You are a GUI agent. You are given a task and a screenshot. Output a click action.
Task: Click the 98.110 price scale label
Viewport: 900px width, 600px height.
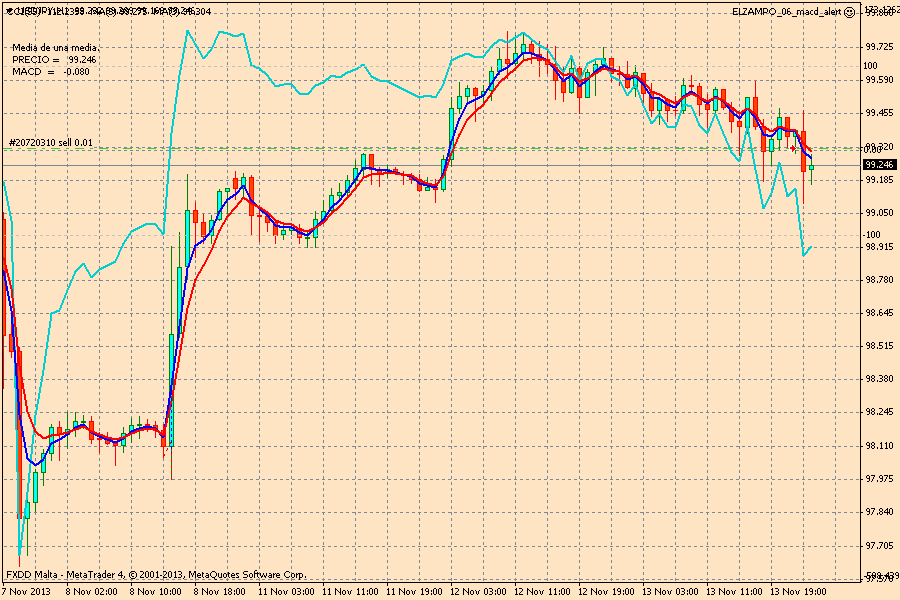pos(879,445)
